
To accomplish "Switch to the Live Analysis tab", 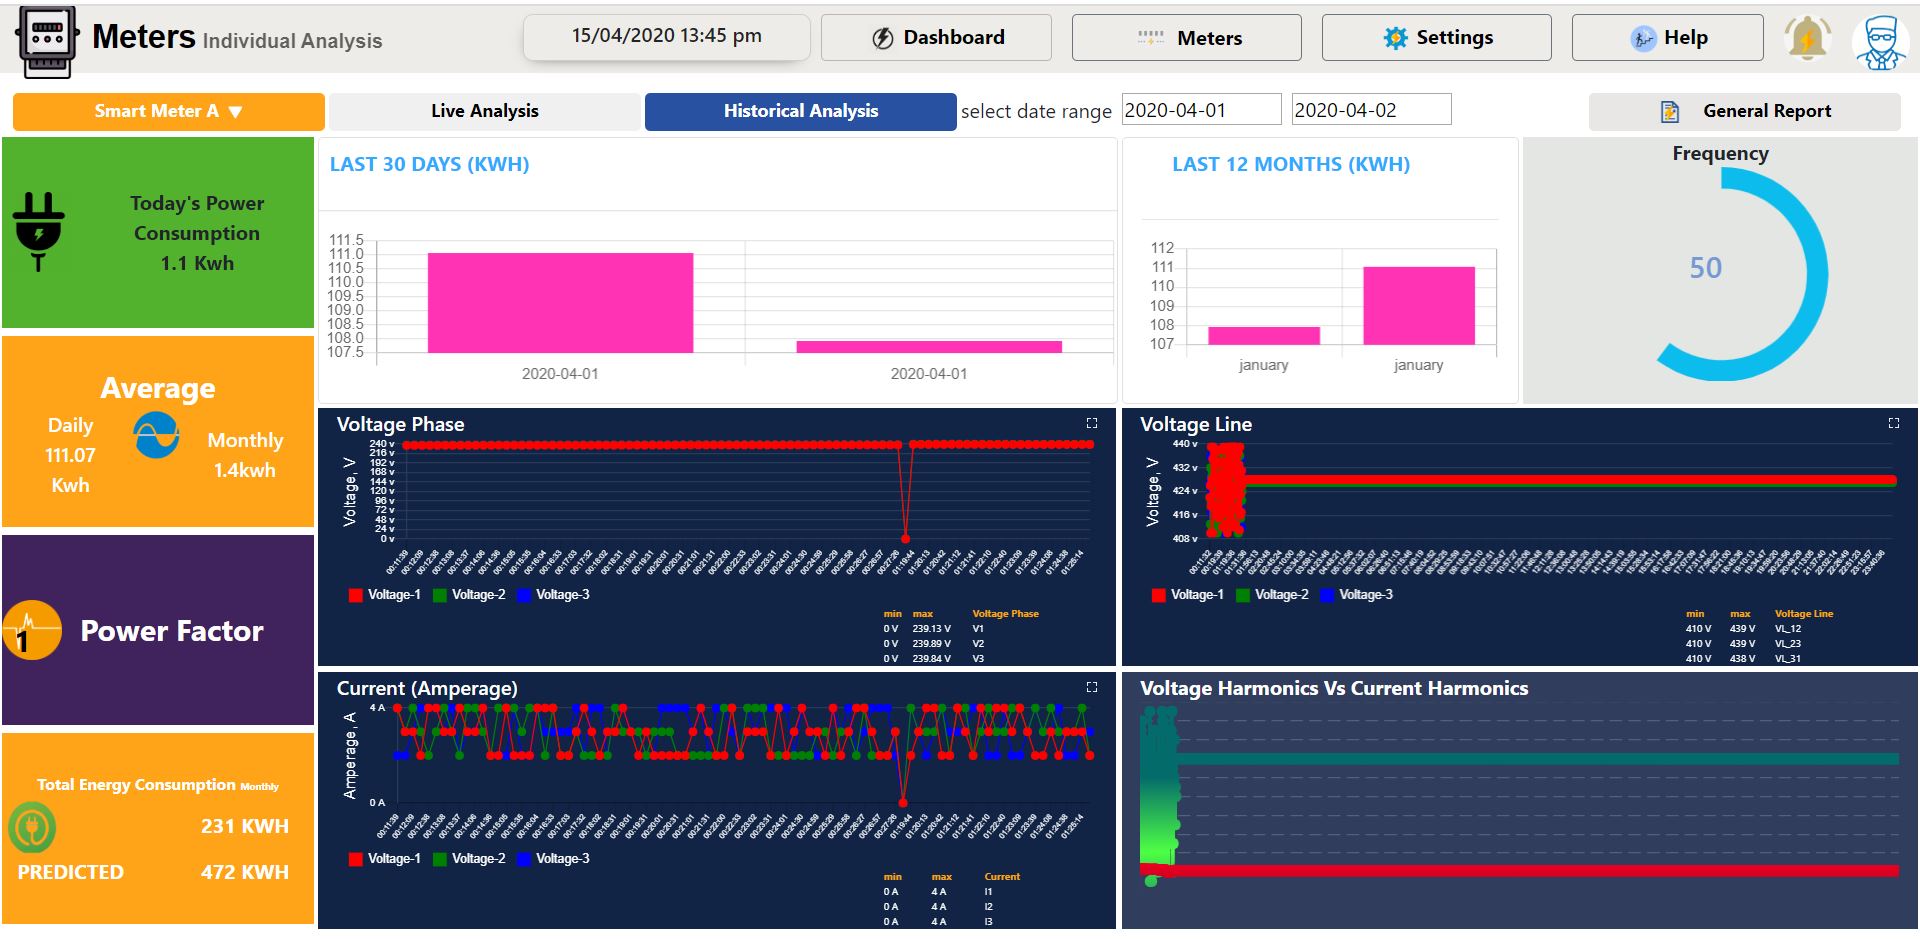I will [x=484, y=112].
